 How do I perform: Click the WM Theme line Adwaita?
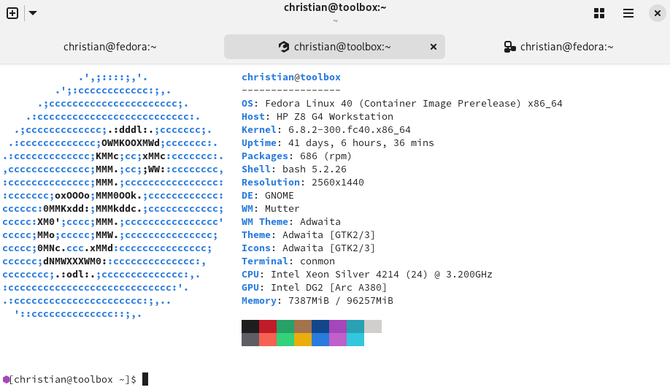point(291,222)
